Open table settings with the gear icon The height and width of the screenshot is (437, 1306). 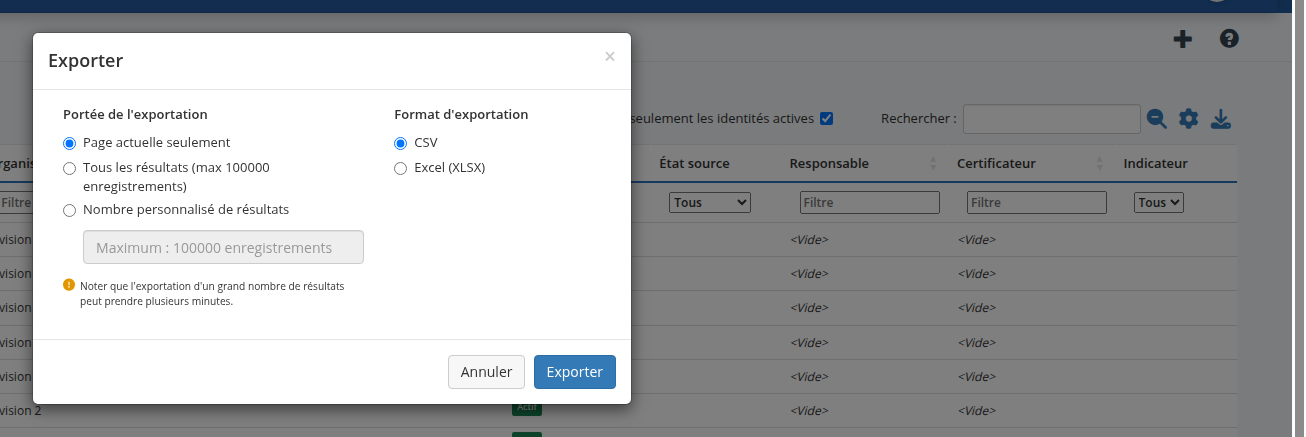point(1188,119)
